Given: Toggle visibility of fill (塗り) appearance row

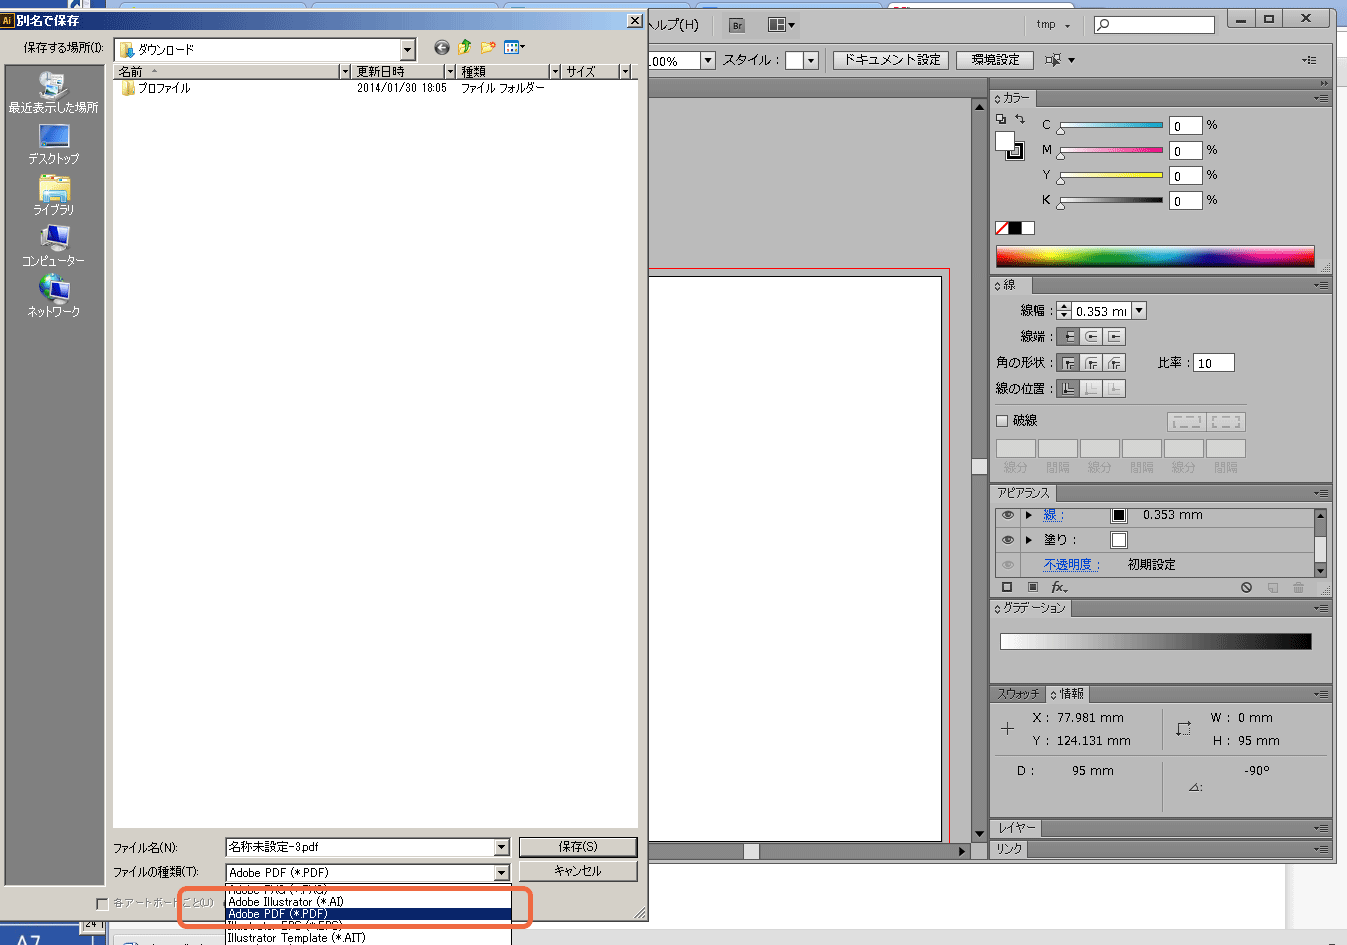Looking at the screenshot, I should coord(1008,540).
